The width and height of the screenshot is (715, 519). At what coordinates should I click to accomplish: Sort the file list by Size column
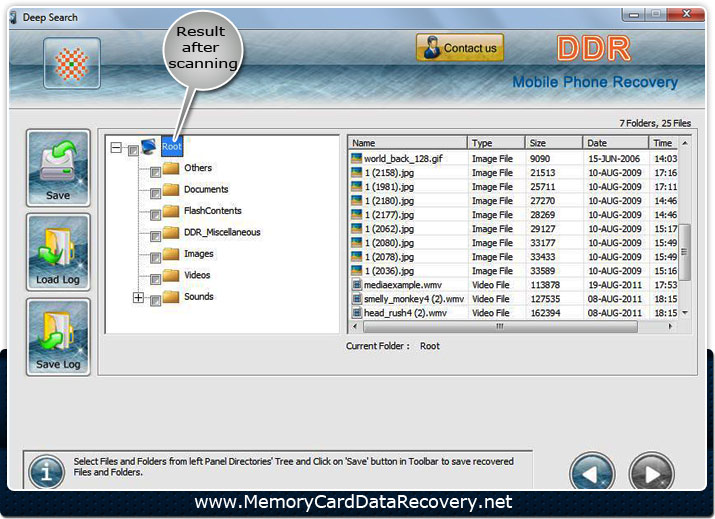(554, 143)
